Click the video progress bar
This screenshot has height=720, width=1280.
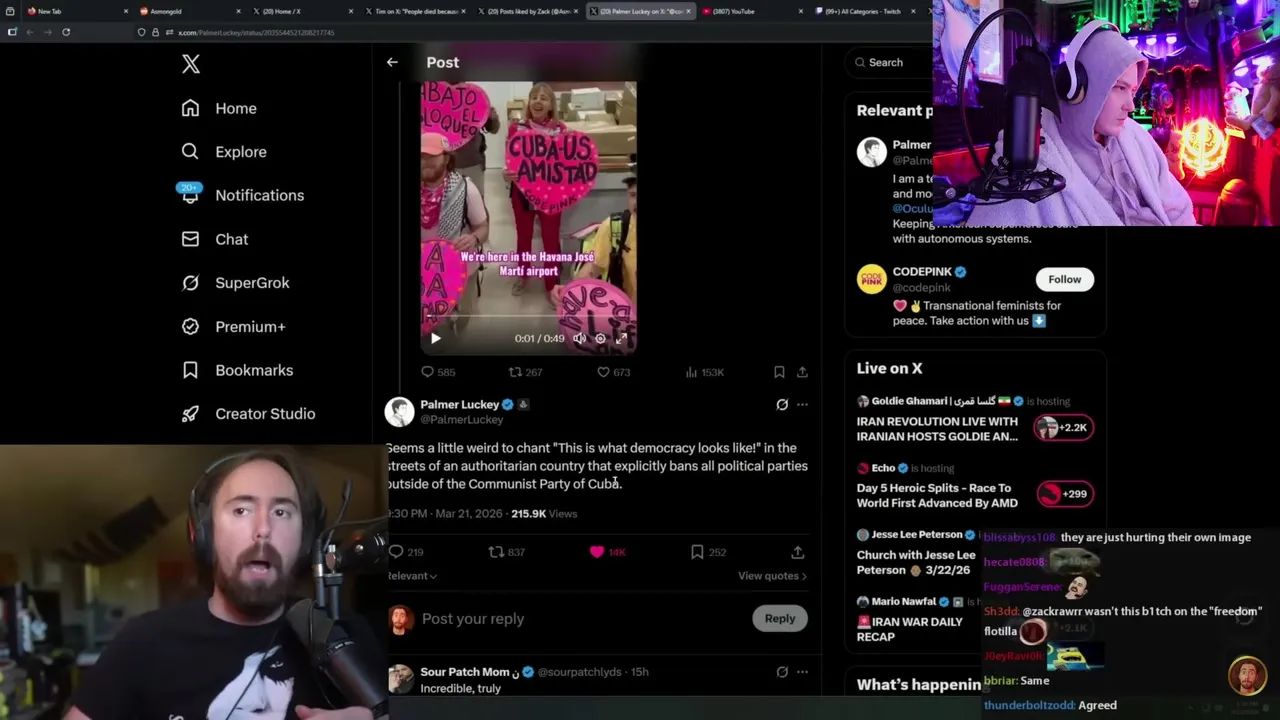[x=528, y=318]
